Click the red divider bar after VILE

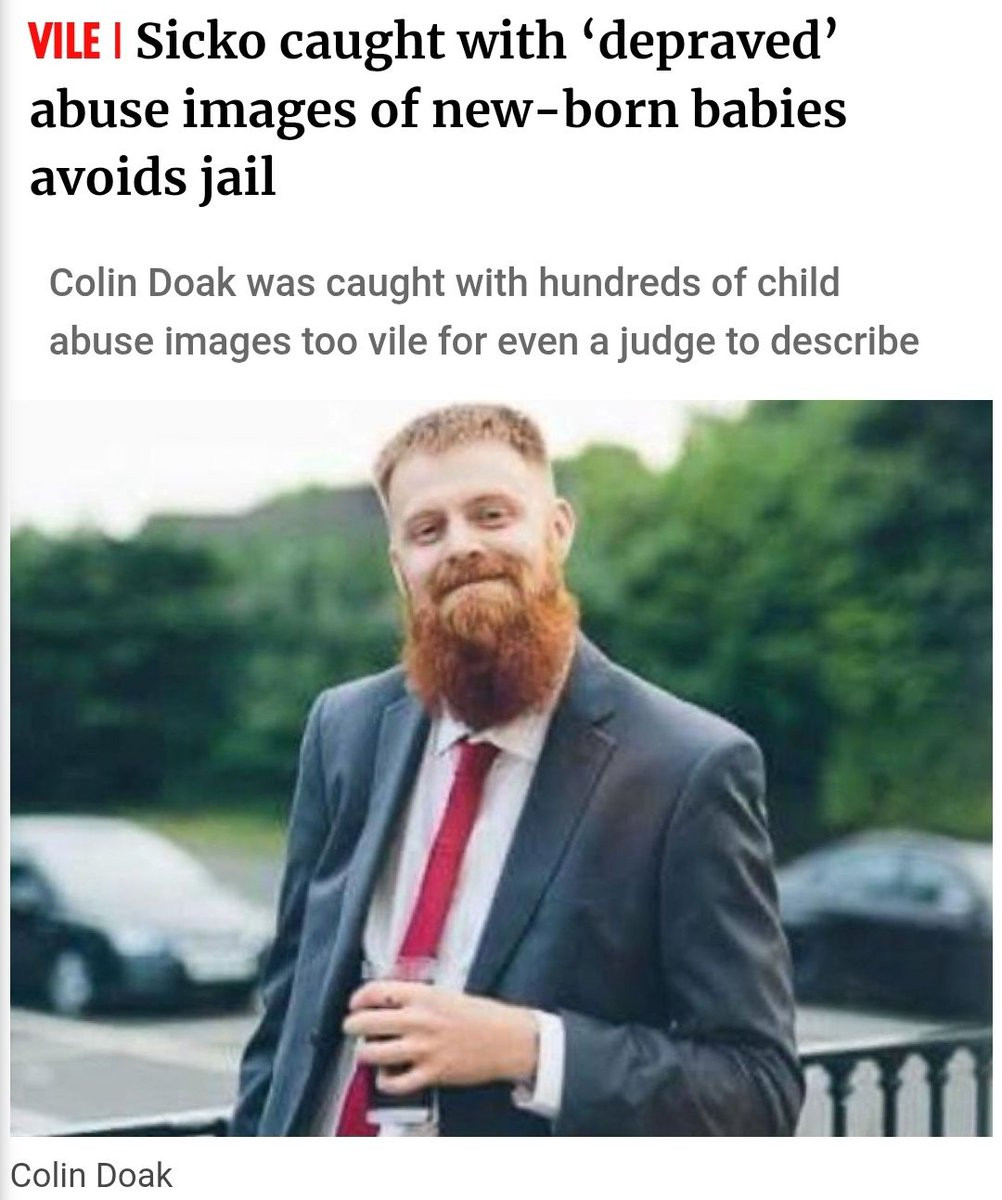click(x=119, y=47)
